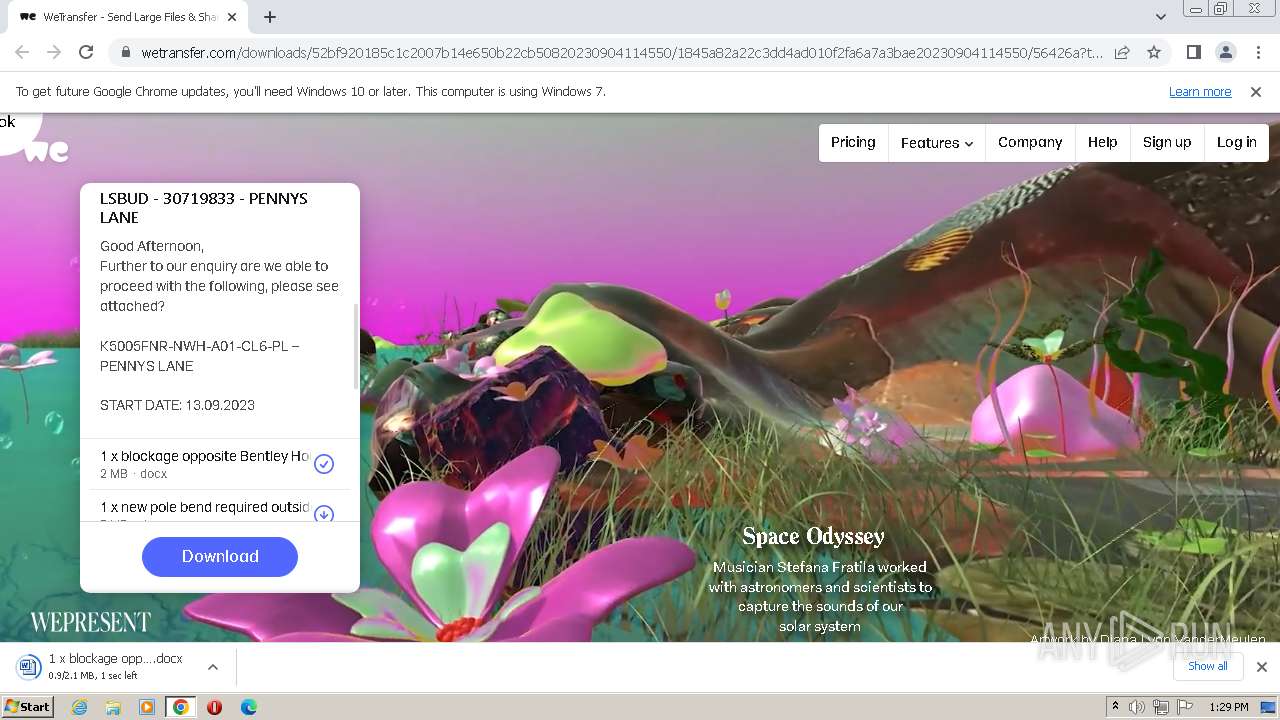Image resolution: width=1280 pixels, height=720 pixels.
Task: Dismiss the Chrome update notification bar
Action: [1256, 91]
